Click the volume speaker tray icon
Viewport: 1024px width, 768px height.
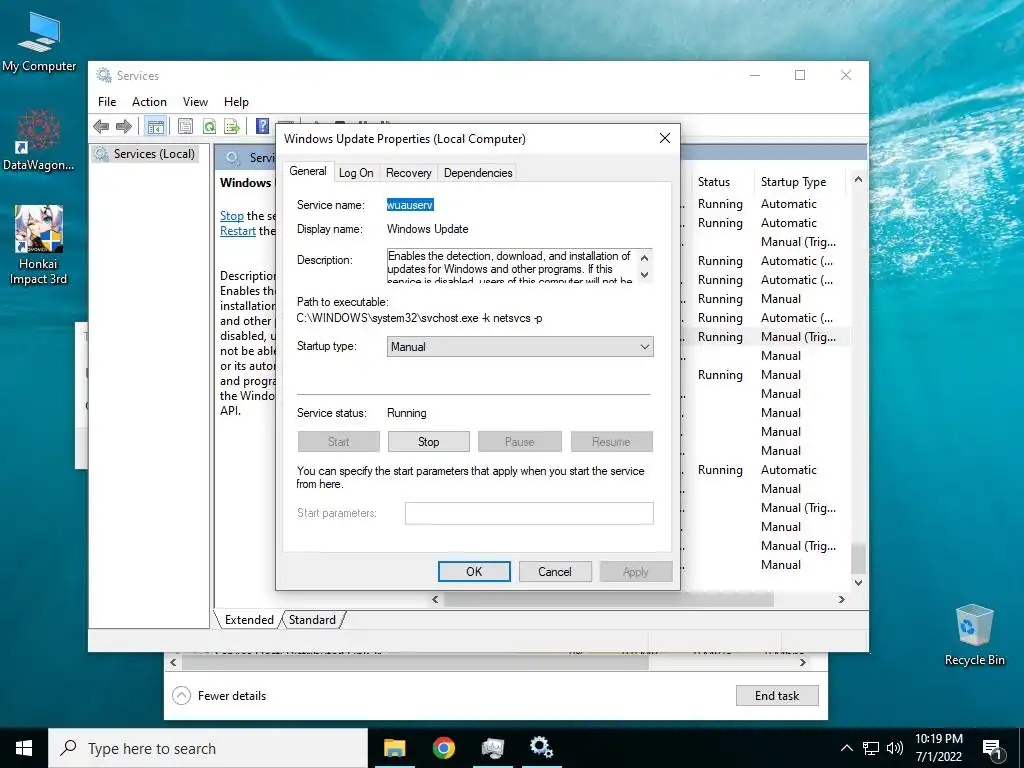895,748
